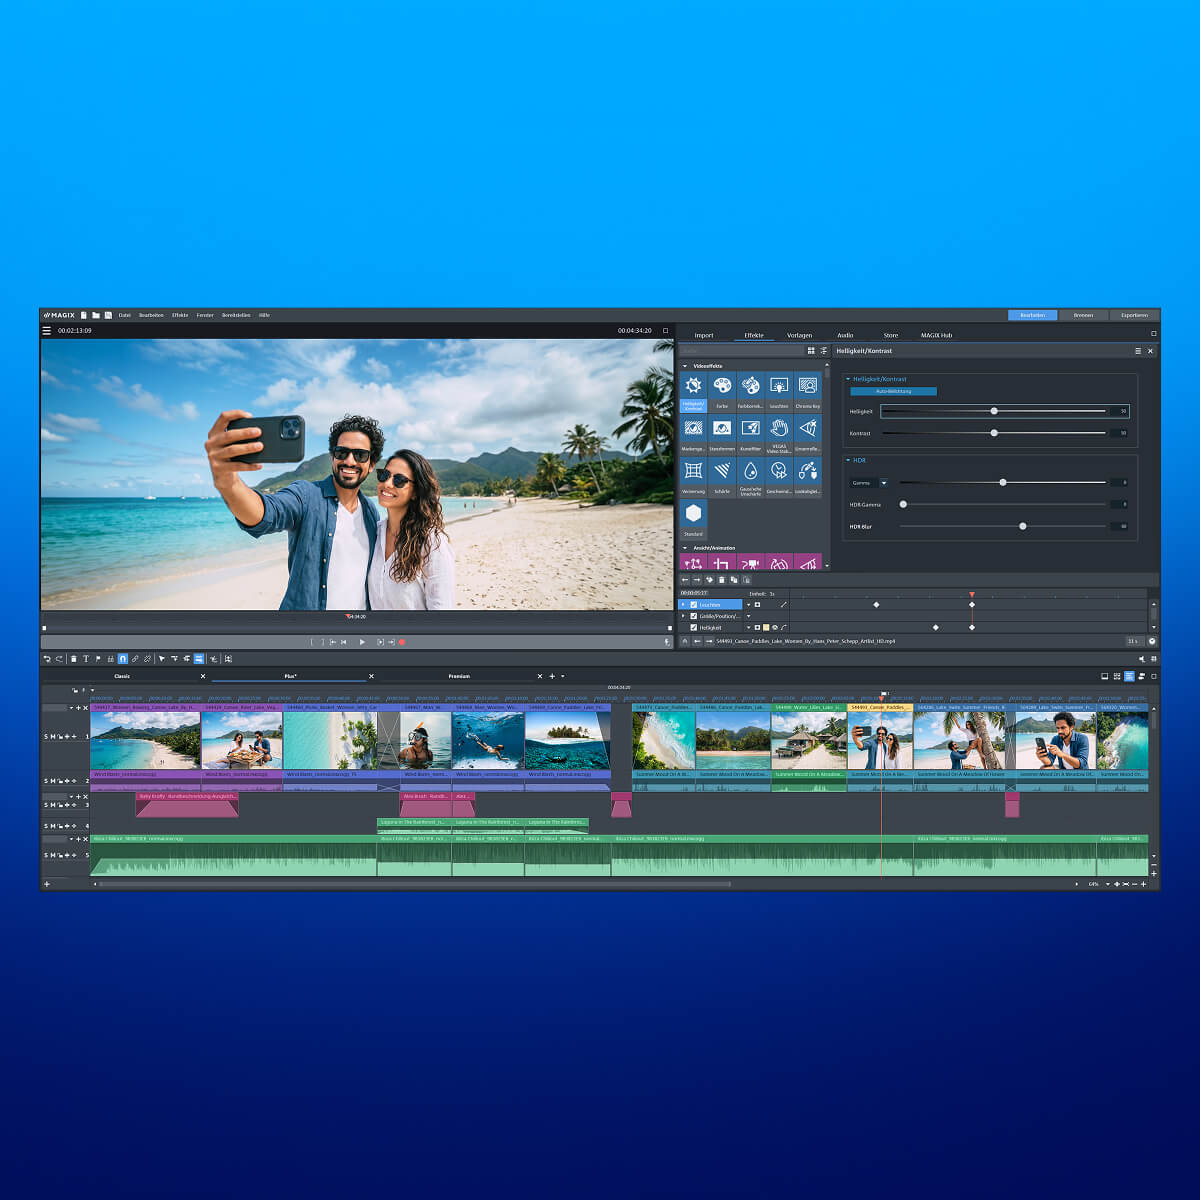Open the Chroma Key effect tile
This screenshot has width=1200, height=1200.
pyautogui.click(x=808, y=392)
